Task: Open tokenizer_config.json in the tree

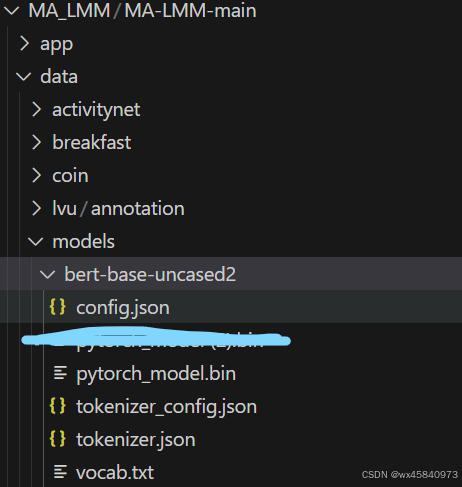Action: 166,407
